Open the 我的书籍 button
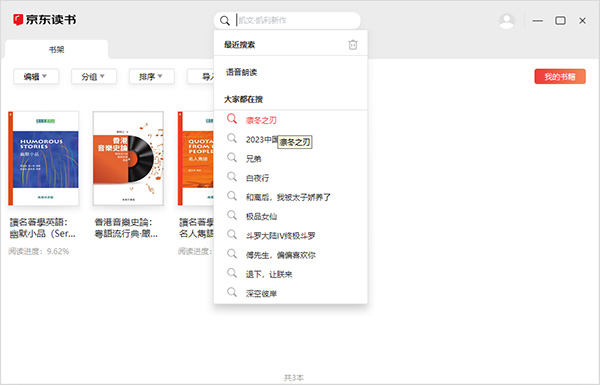The height and width of the screenshot is (385, 600). point(560,77)
